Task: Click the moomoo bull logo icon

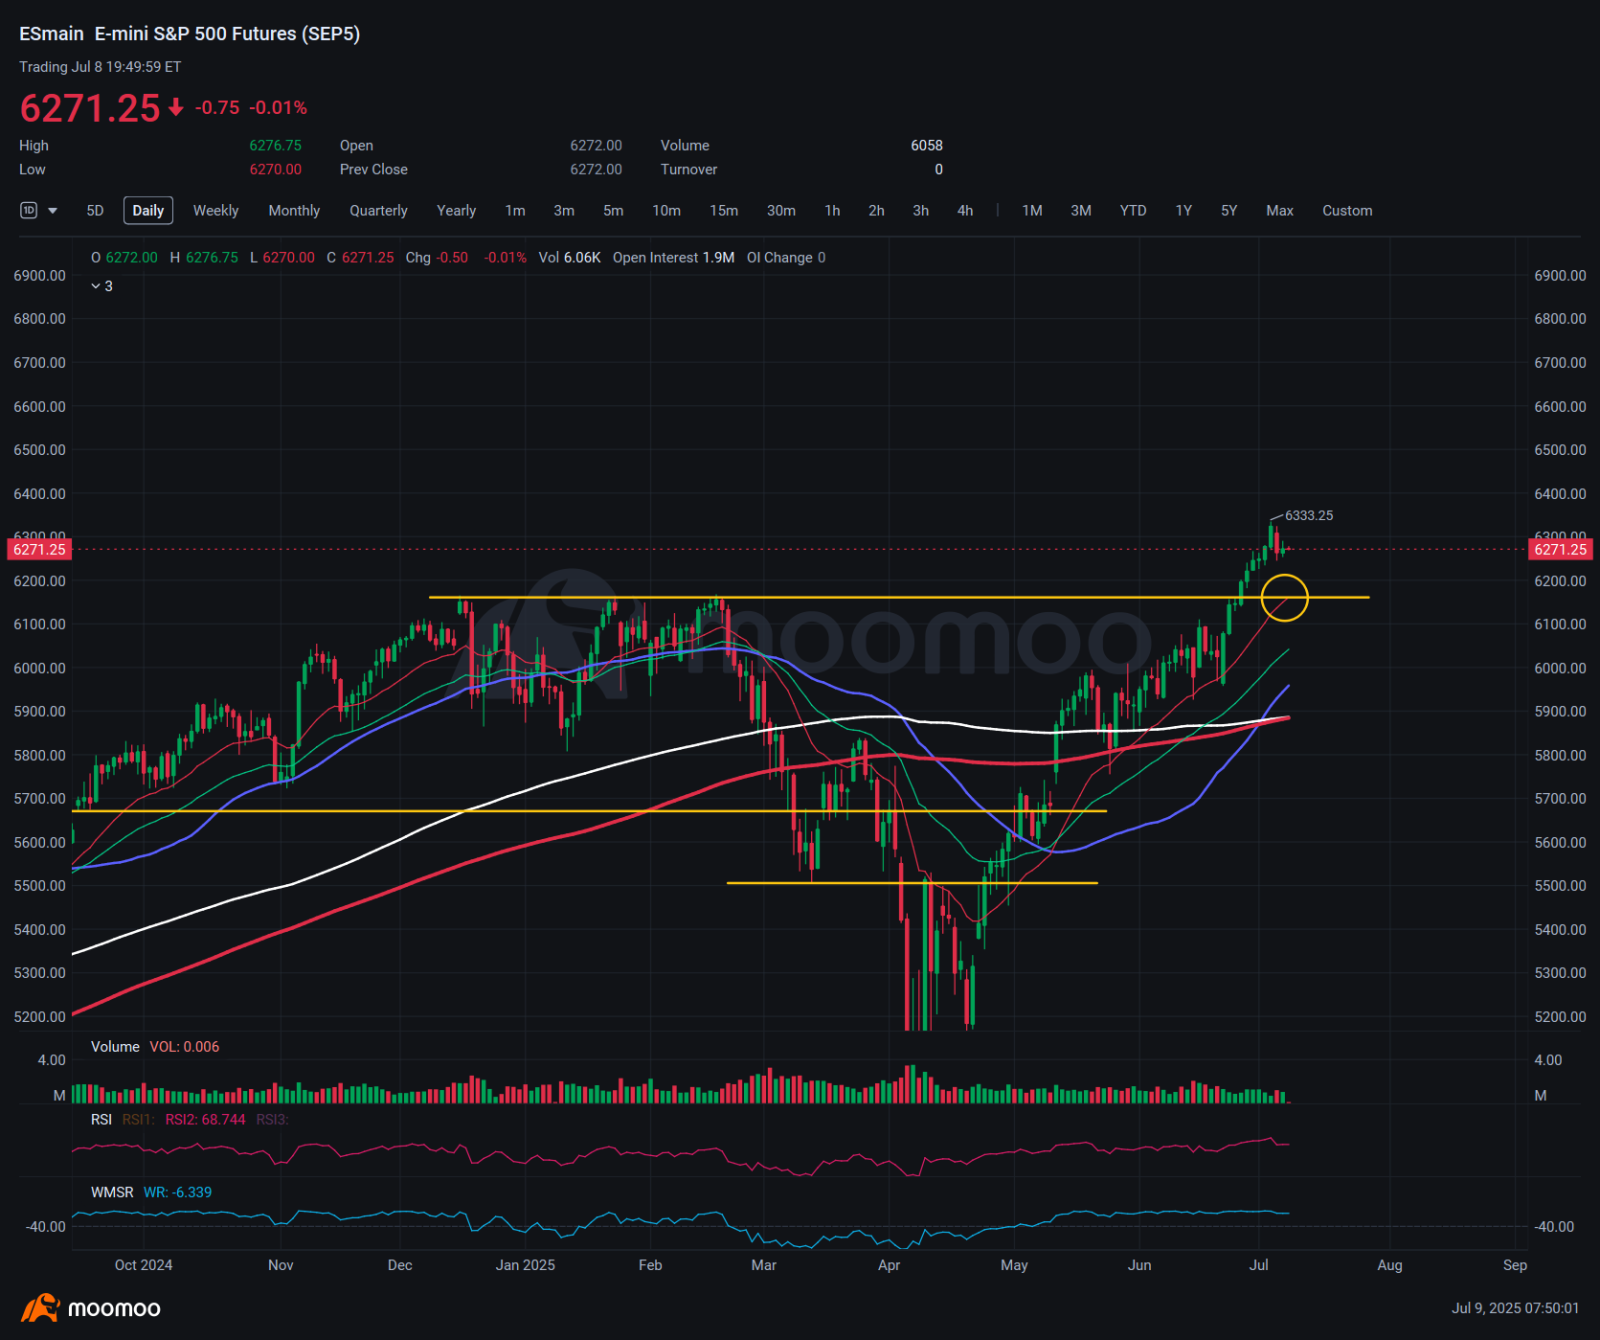Action: tap(40, 1308)
